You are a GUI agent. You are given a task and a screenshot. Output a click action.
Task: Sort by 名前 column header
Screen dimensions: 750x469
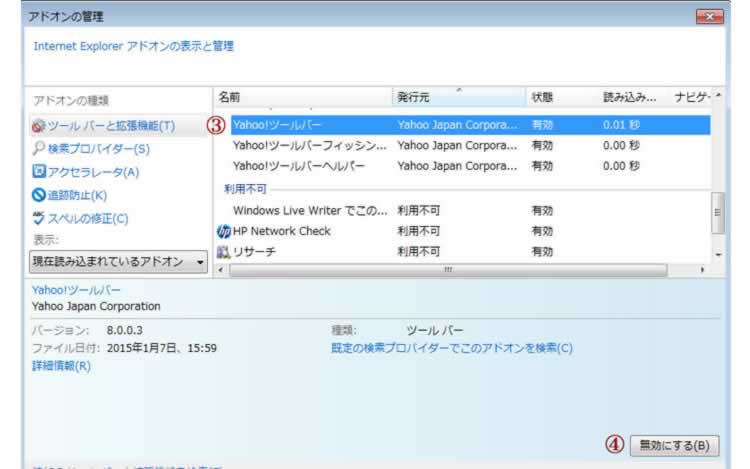[x=303, y=98]
